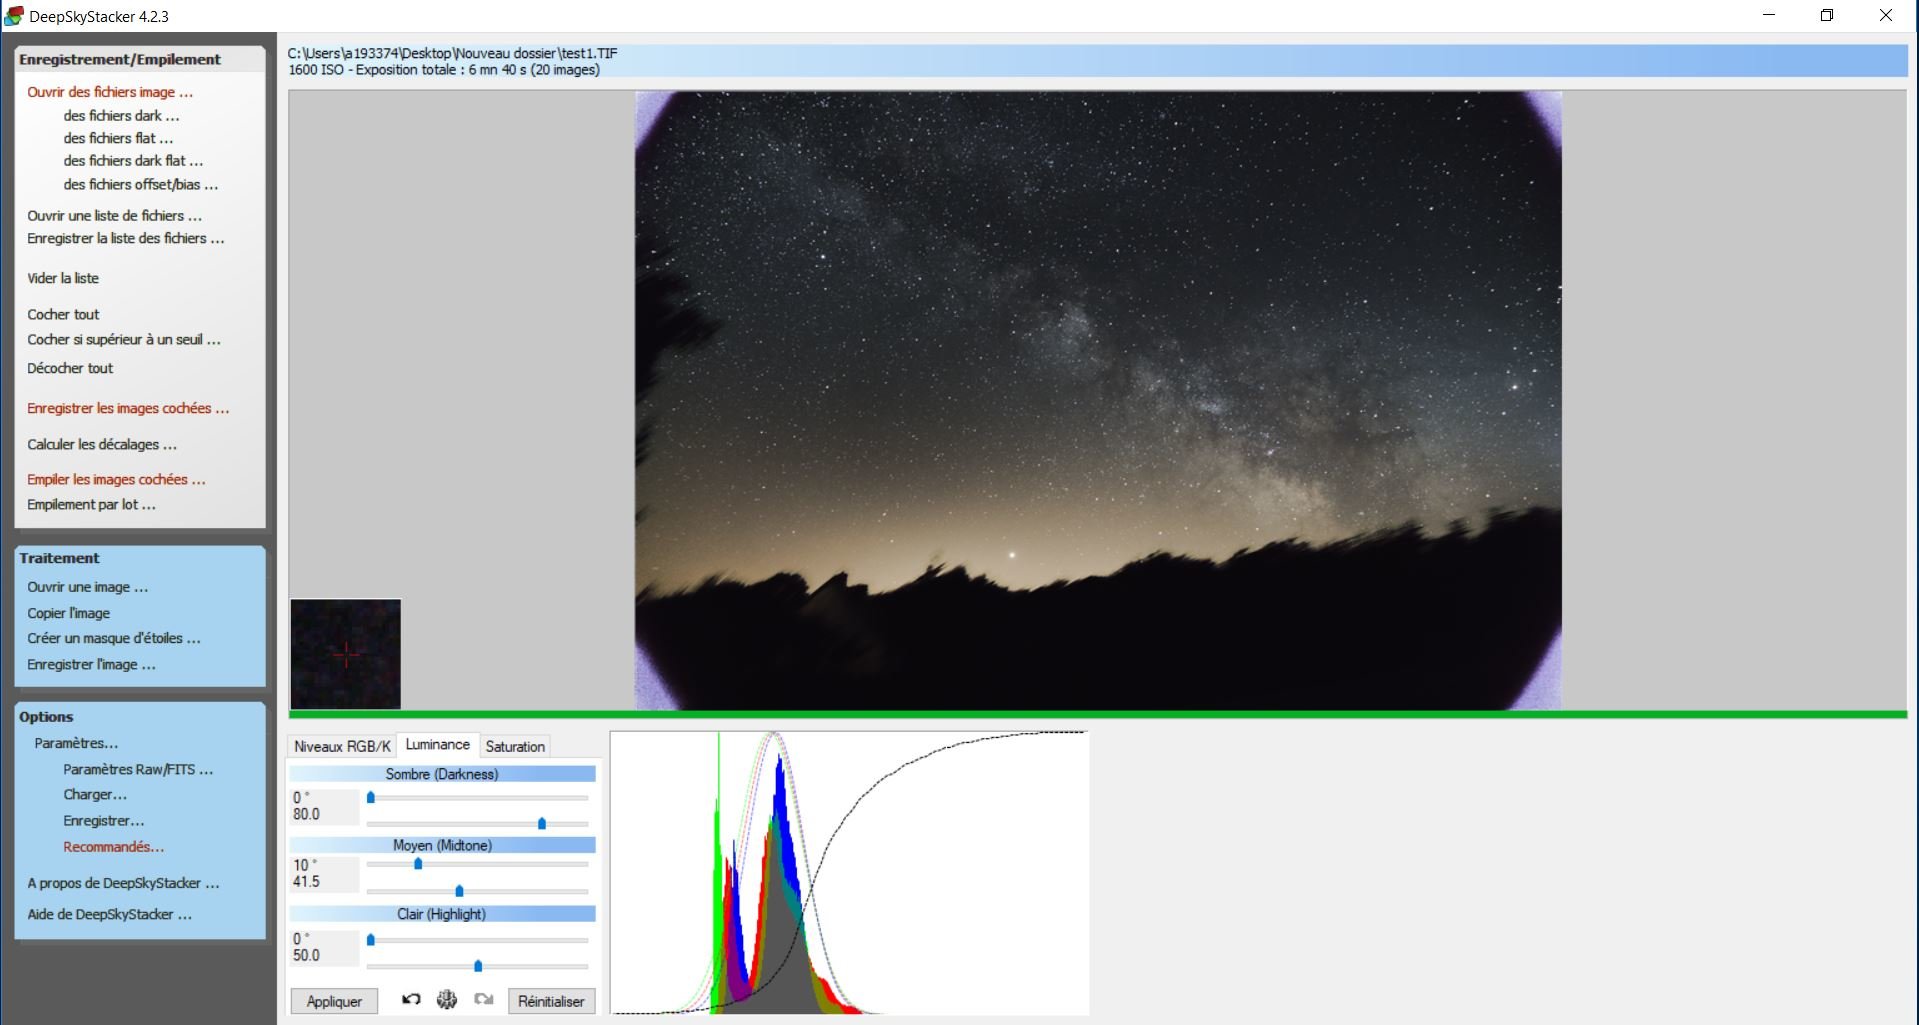Select the Luminance tab

tap(437, 745)
